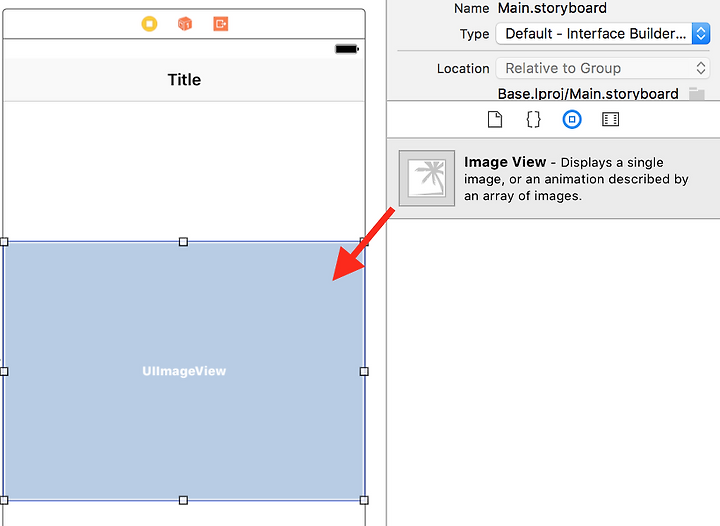Click the yellow View Controller dock icon

click(149, 23)
